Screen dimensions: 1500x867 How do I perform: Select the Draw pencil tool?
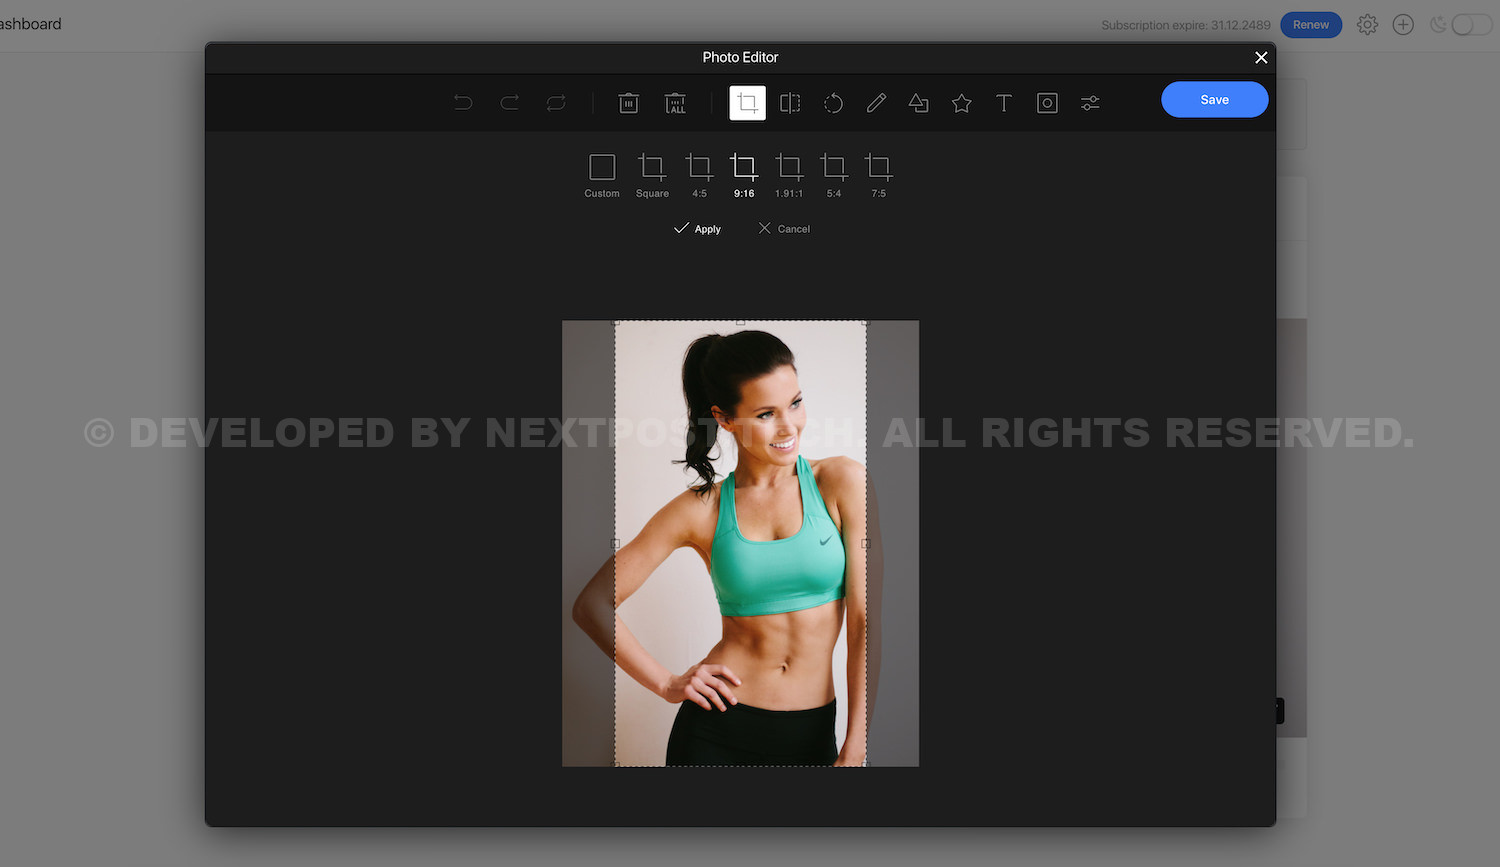(x=876, y=102)
